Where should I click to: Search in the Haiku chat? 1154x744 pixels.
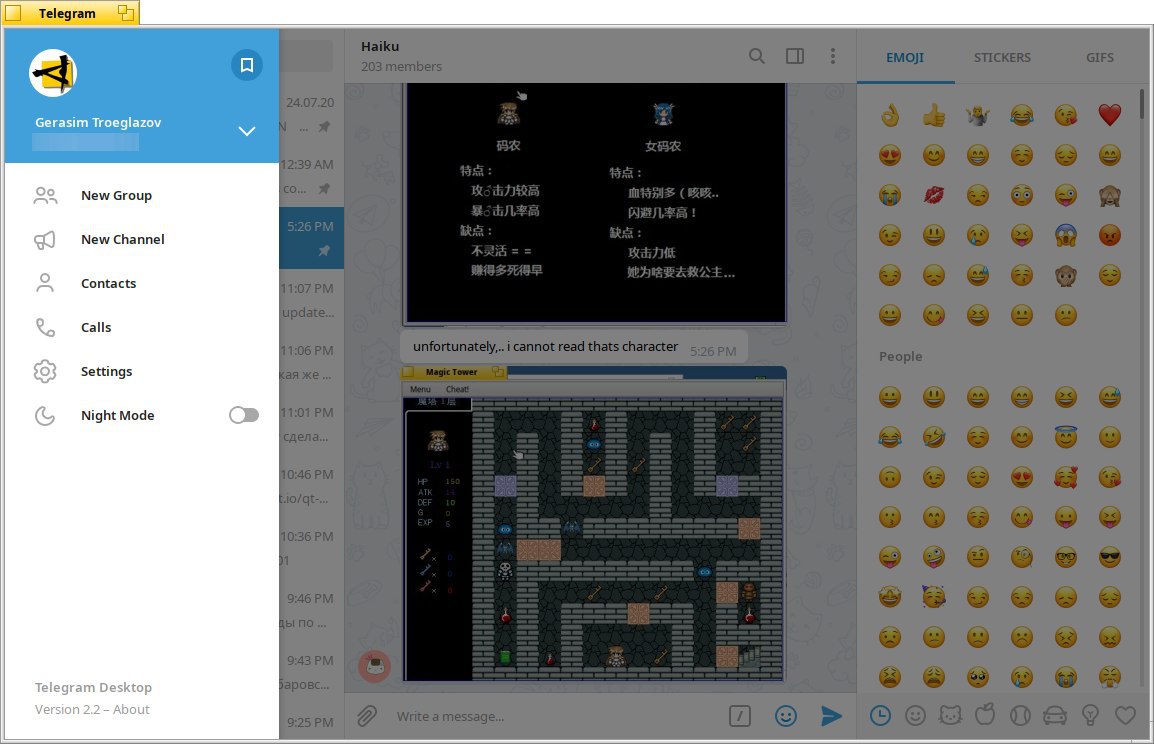tap(757, 56)
